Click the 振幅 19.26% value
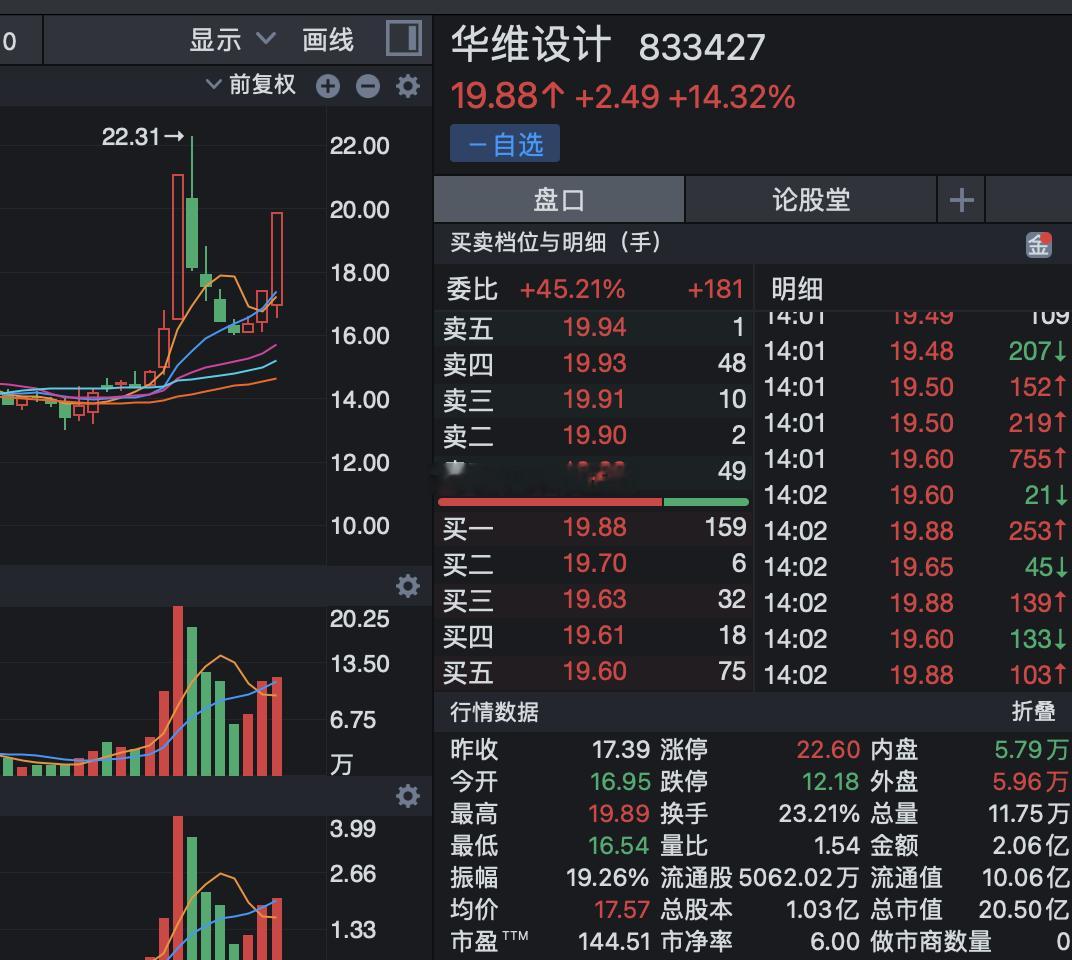Image resolution: width=1072 pixels, height=960 pixels. (607, 877)
